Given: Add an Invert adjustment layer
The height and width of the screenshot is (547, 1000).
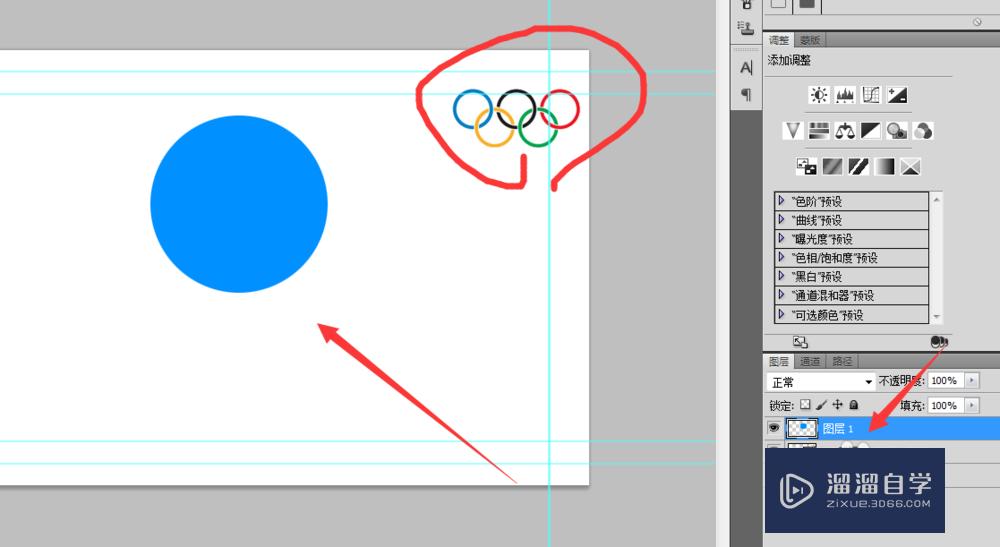Looking at the screenshot, I should click(806, 166).
